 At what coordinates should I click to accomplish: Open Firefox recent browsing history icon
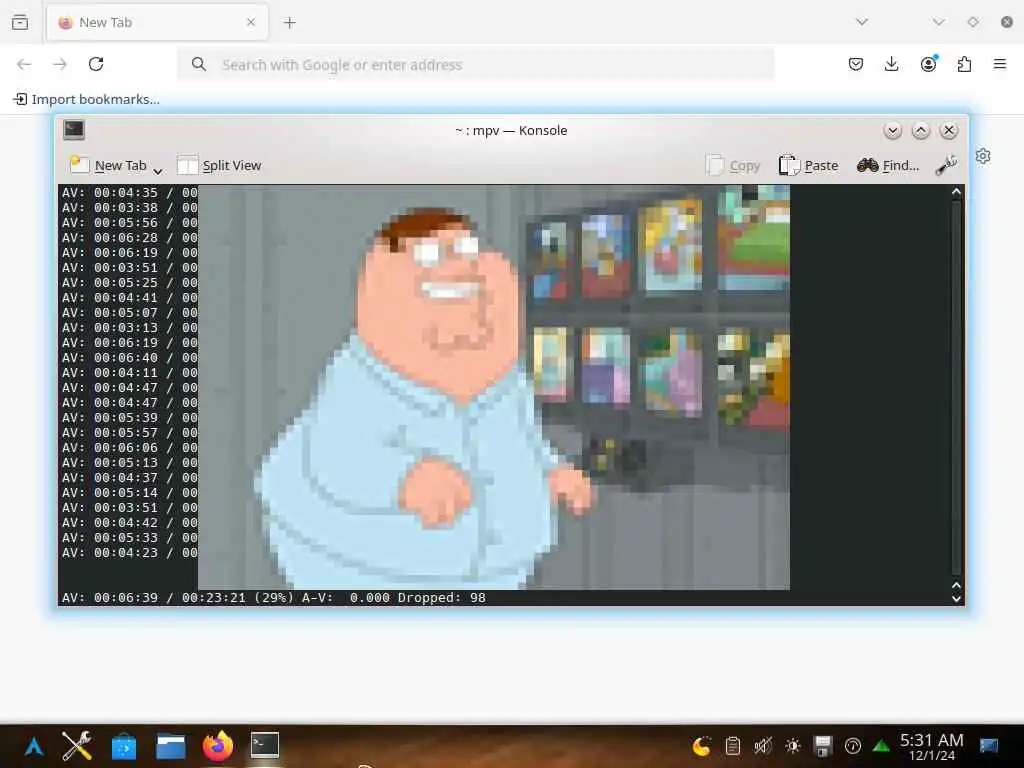[x=20, y=22]
